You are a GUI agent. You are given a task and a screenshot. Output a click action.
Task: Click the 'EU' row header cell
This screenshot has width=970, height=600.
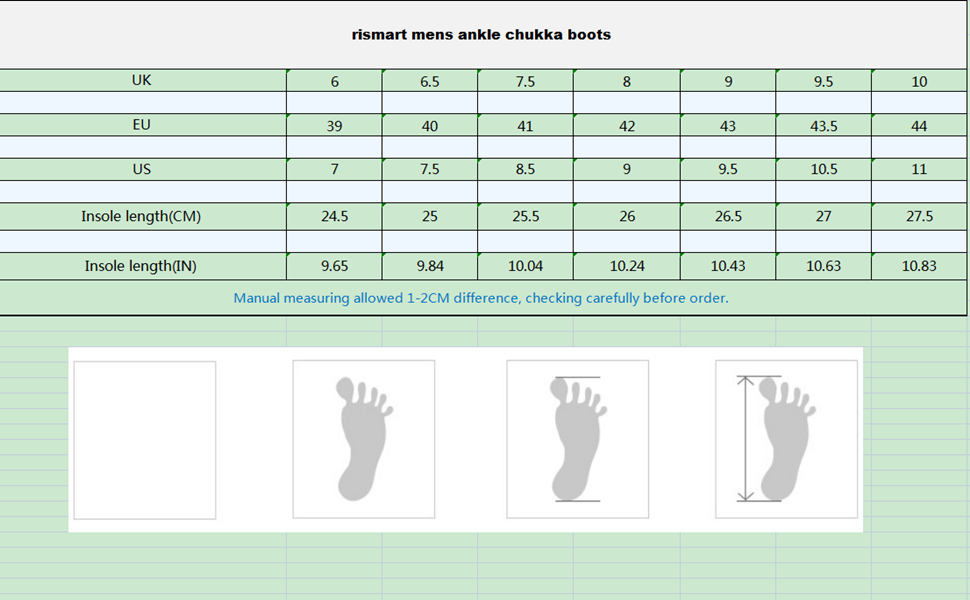pos(142,125)
